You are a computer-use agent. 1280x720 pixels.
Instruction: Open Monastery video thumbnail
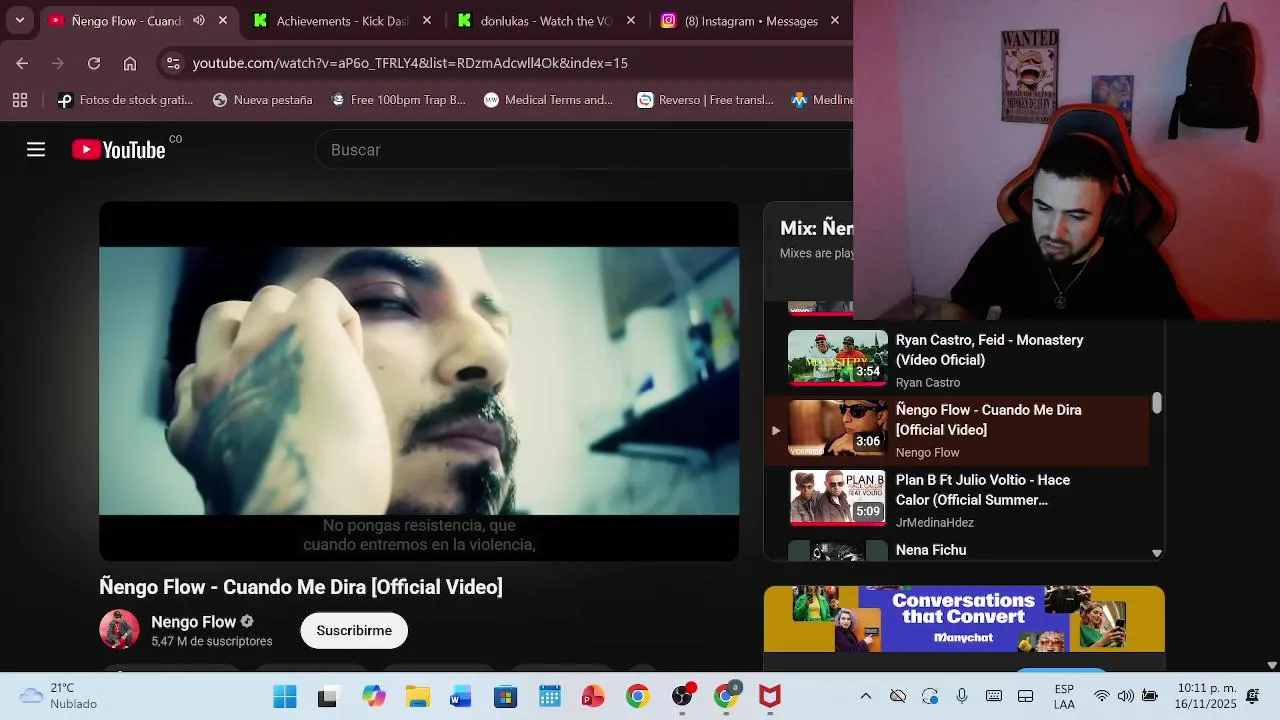(x=837, y=358)
